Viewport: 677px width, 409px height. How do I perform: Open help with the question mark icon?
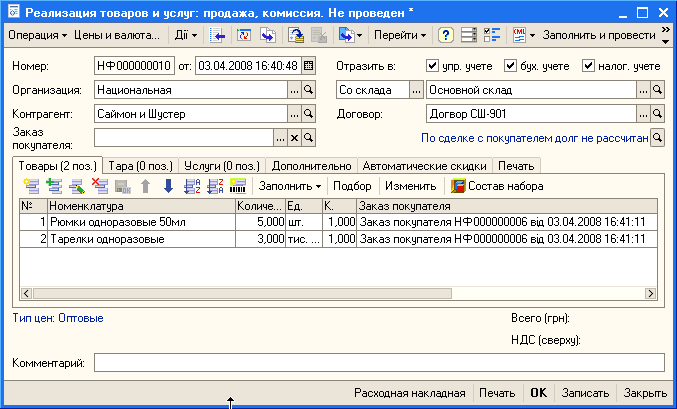[446, 35]
